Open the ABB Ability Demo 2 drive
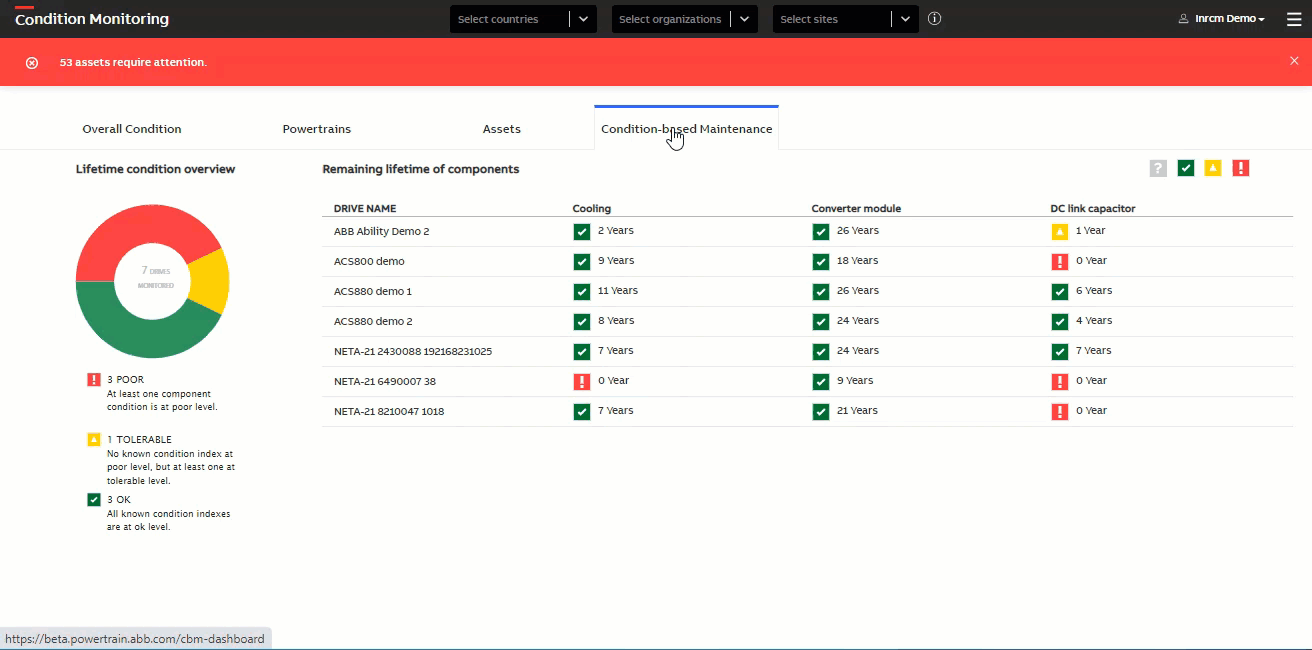The width and height of the screenshot is (1312, 650). (382, 231)
